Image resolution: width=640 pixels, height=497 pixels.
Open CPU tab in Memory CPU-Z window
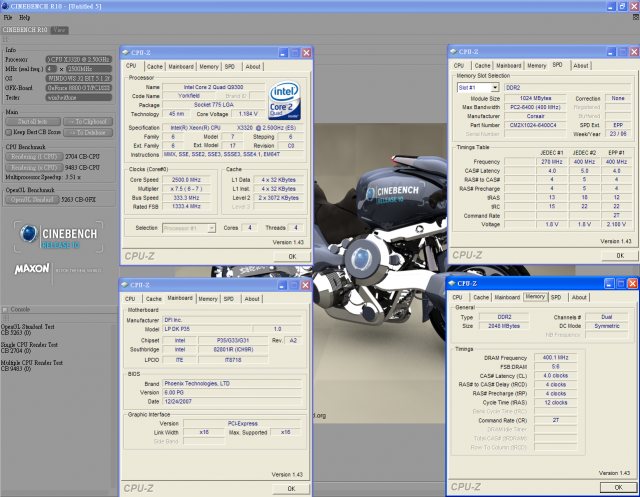(x=458, y=297)
